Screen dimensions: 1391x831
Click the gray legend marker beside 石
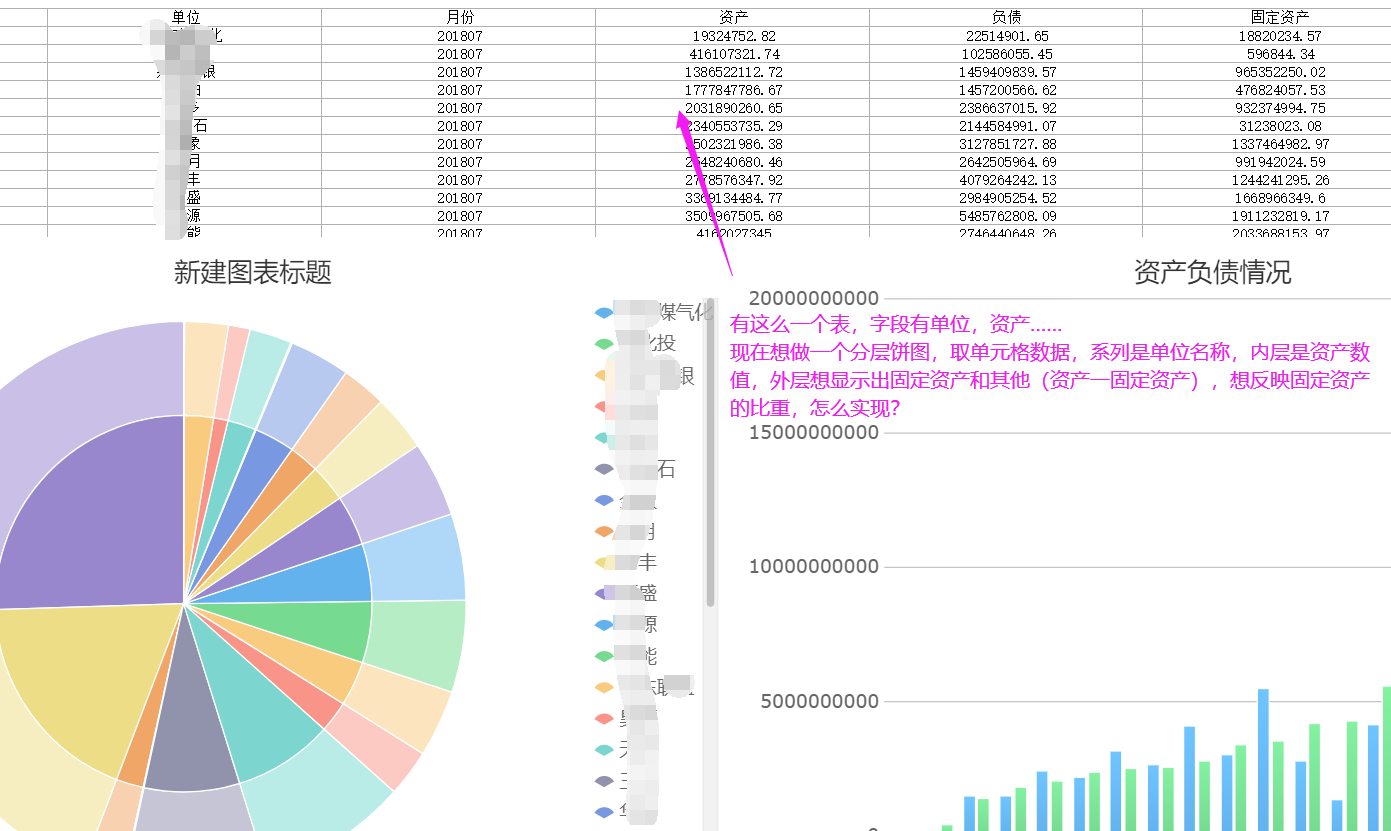click(604, 469)
